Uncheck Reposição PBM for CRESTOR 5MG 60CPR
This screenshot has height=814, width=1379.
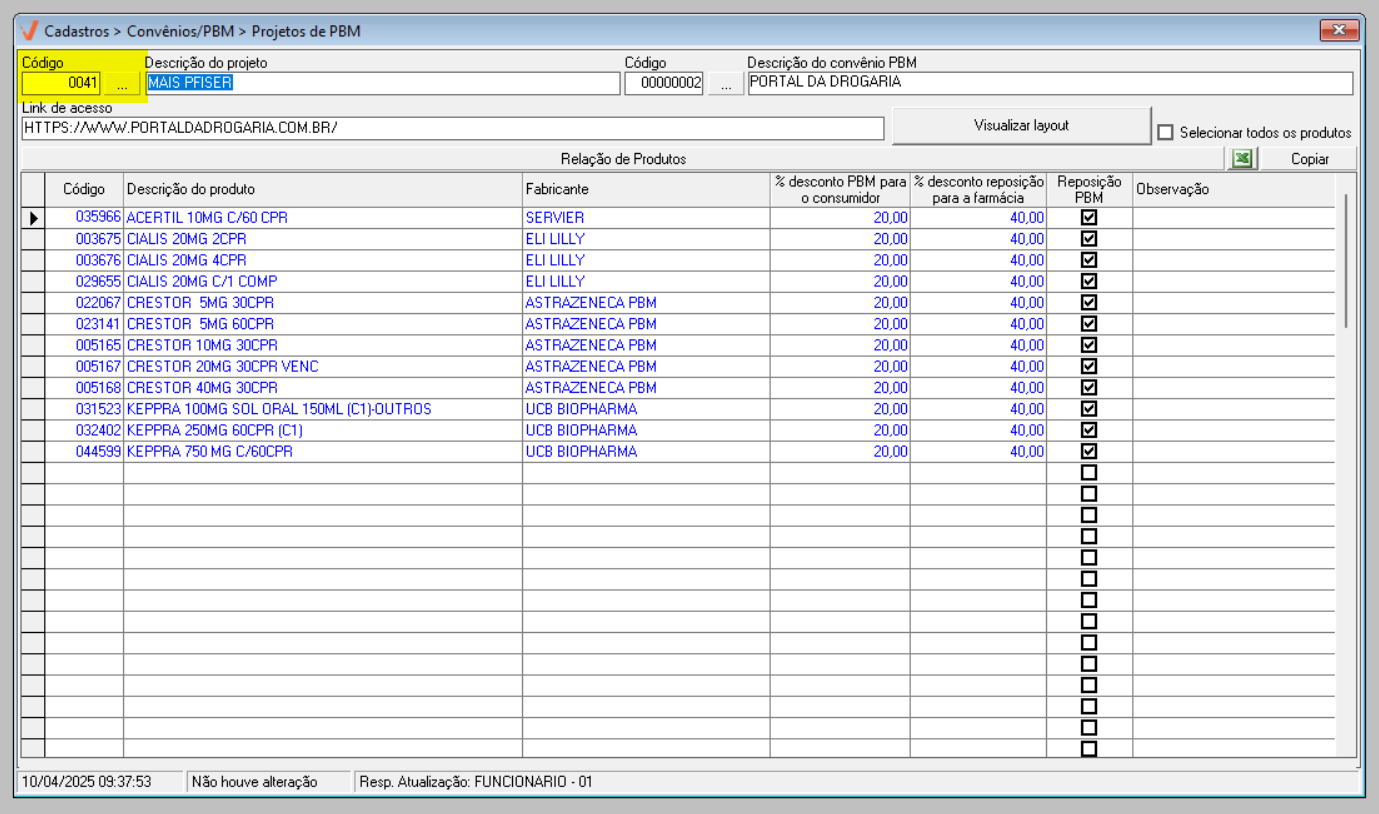[x=1089, y=324]
